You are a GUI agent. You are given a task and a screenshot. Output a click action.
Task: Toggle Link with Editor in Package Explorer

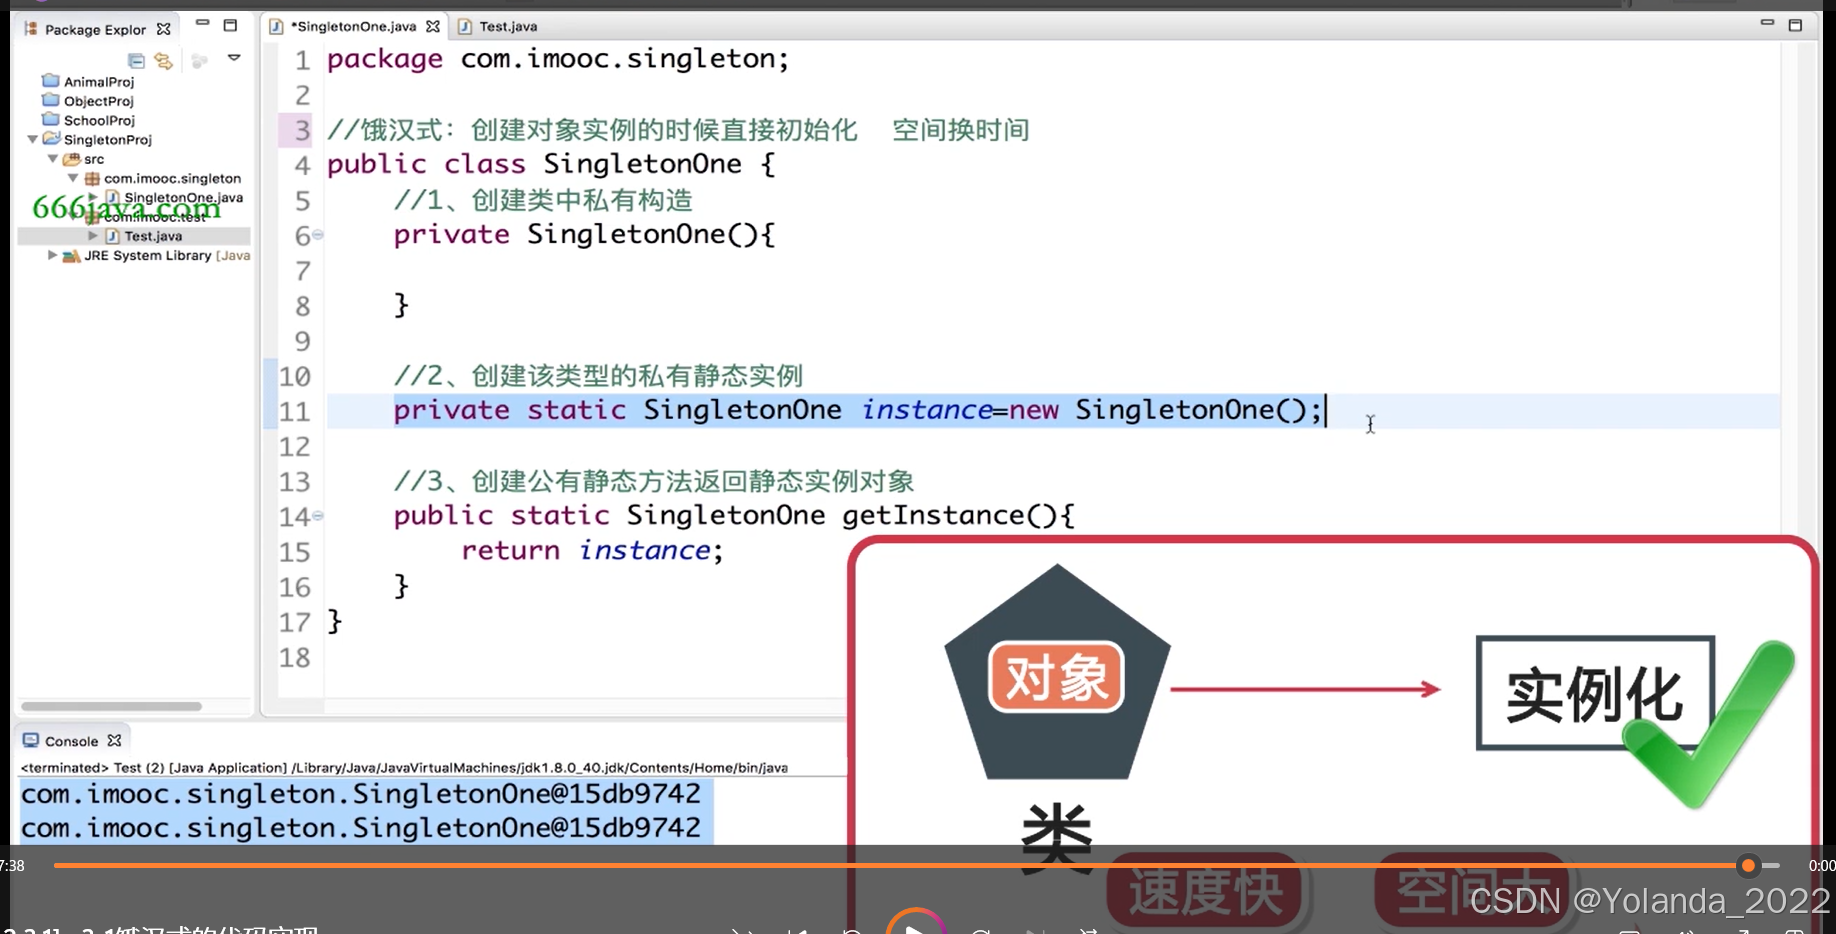(x=163, y=61)
